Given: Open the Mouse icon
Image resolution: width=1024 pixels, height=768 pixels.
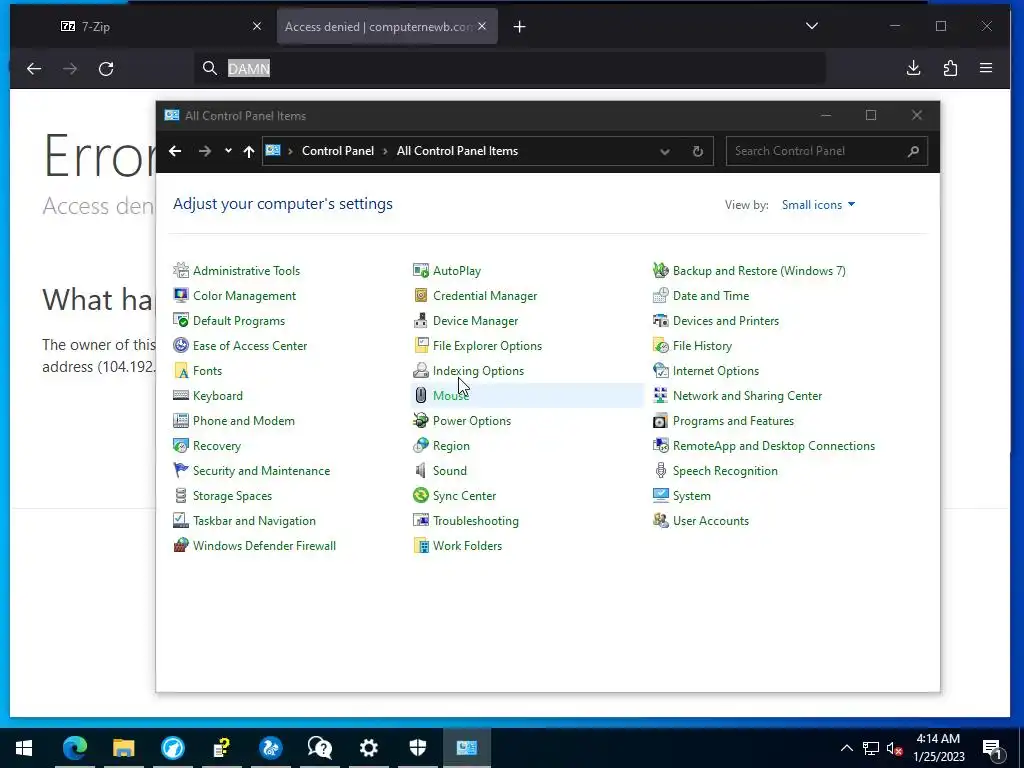Looking at the screenshot, I should pos(421,396).
